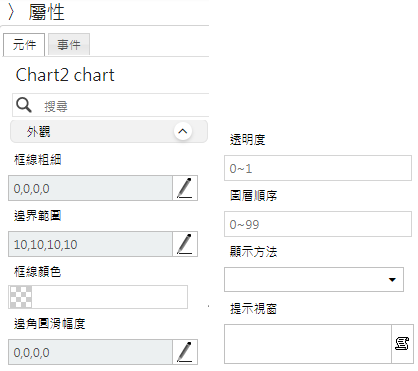Click the magnifier search icon
This screenshot has width=418, height=371.
pos(24,105)
